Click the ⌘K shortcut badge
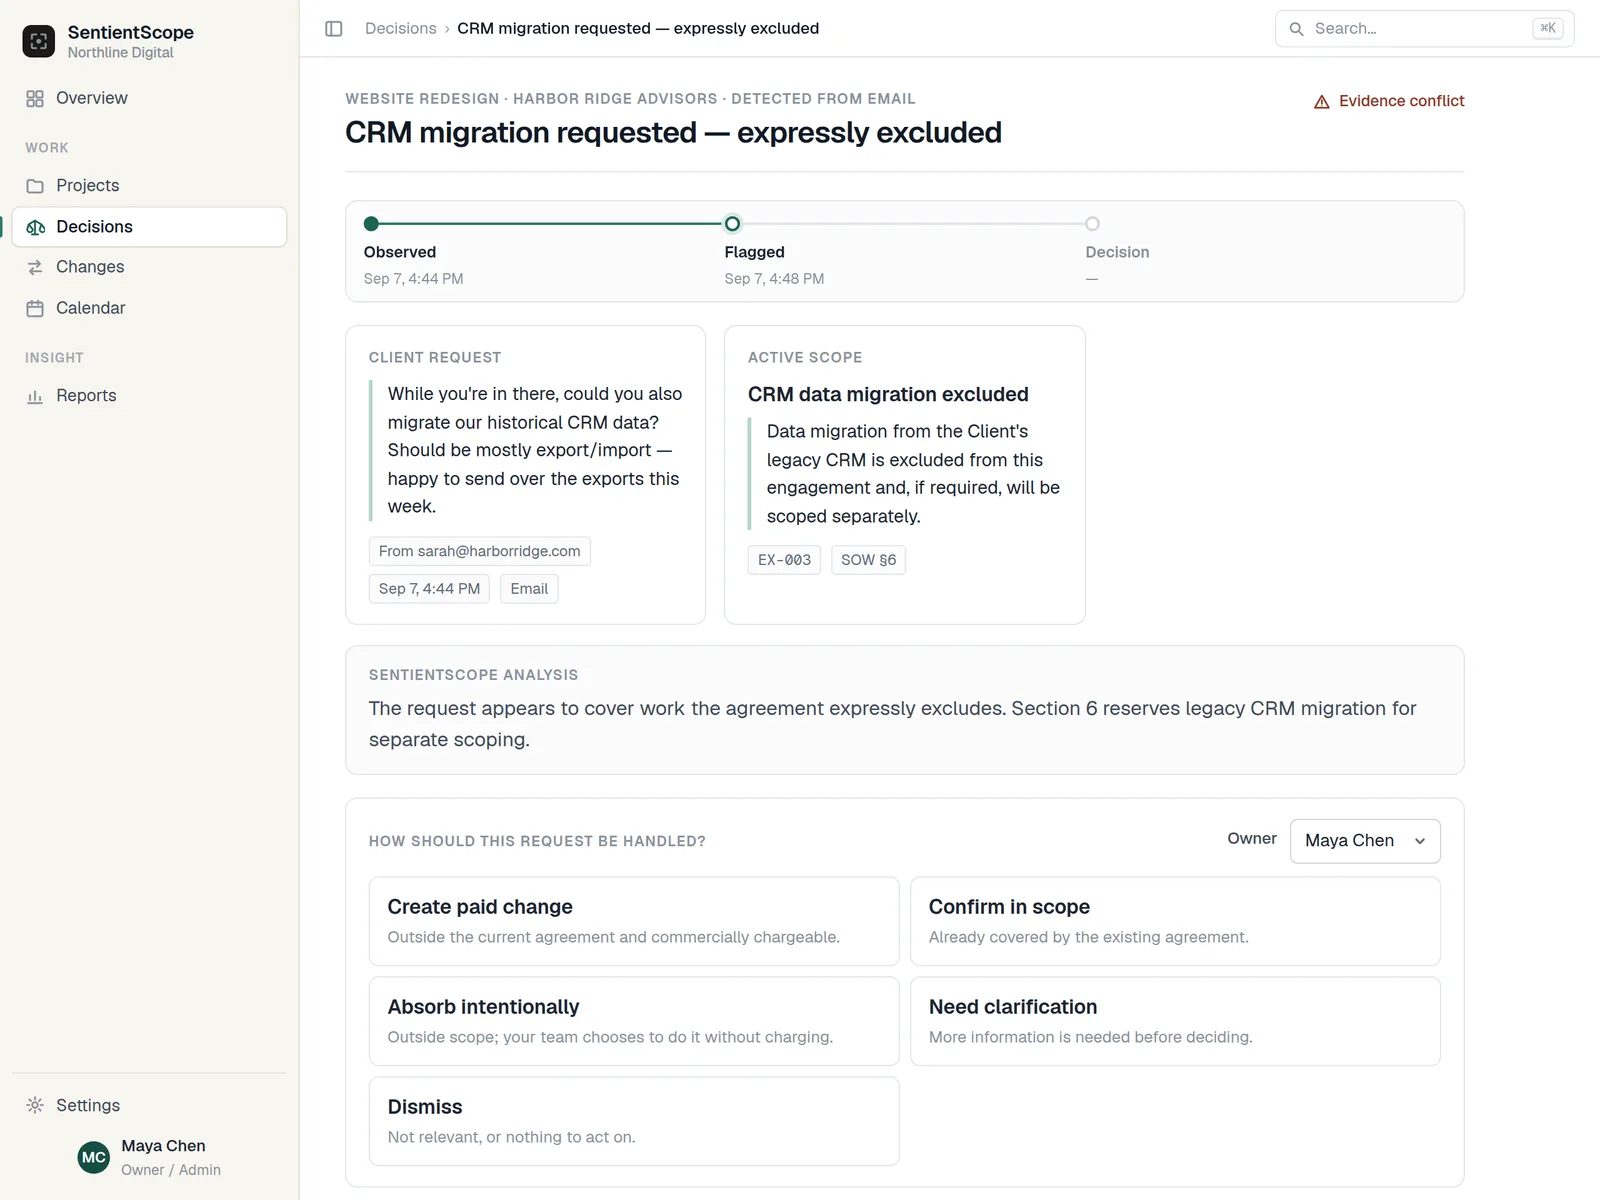 pos(1547,29)
